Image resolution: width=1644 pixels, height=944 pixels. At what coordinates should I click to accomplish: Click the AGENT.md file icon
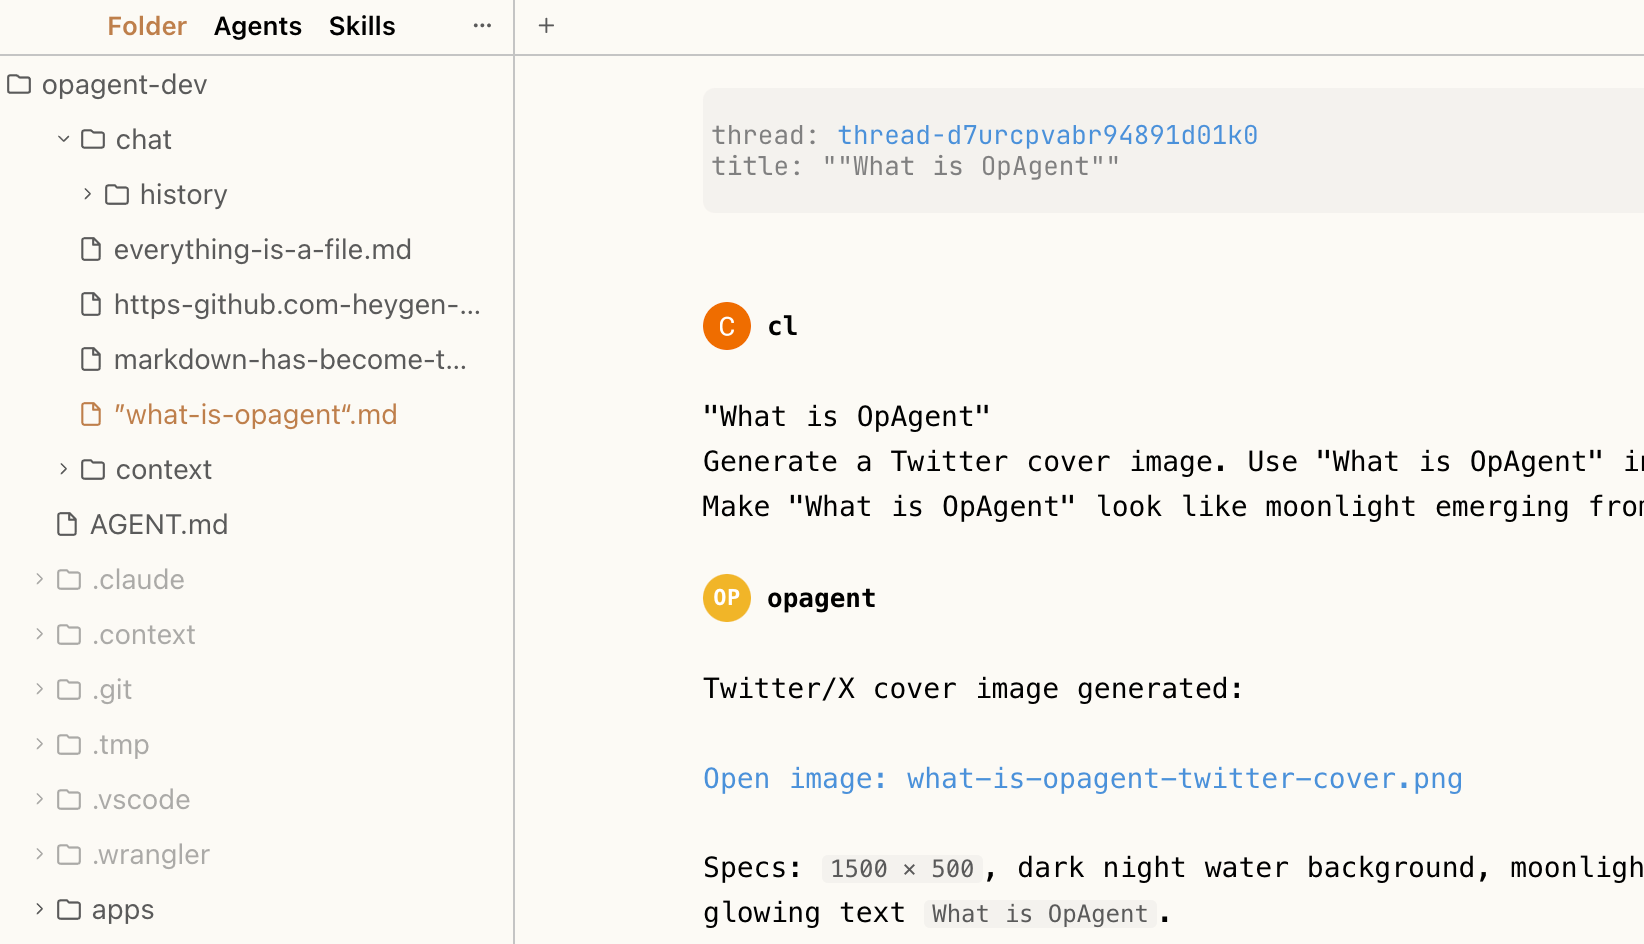click(67, 524)
